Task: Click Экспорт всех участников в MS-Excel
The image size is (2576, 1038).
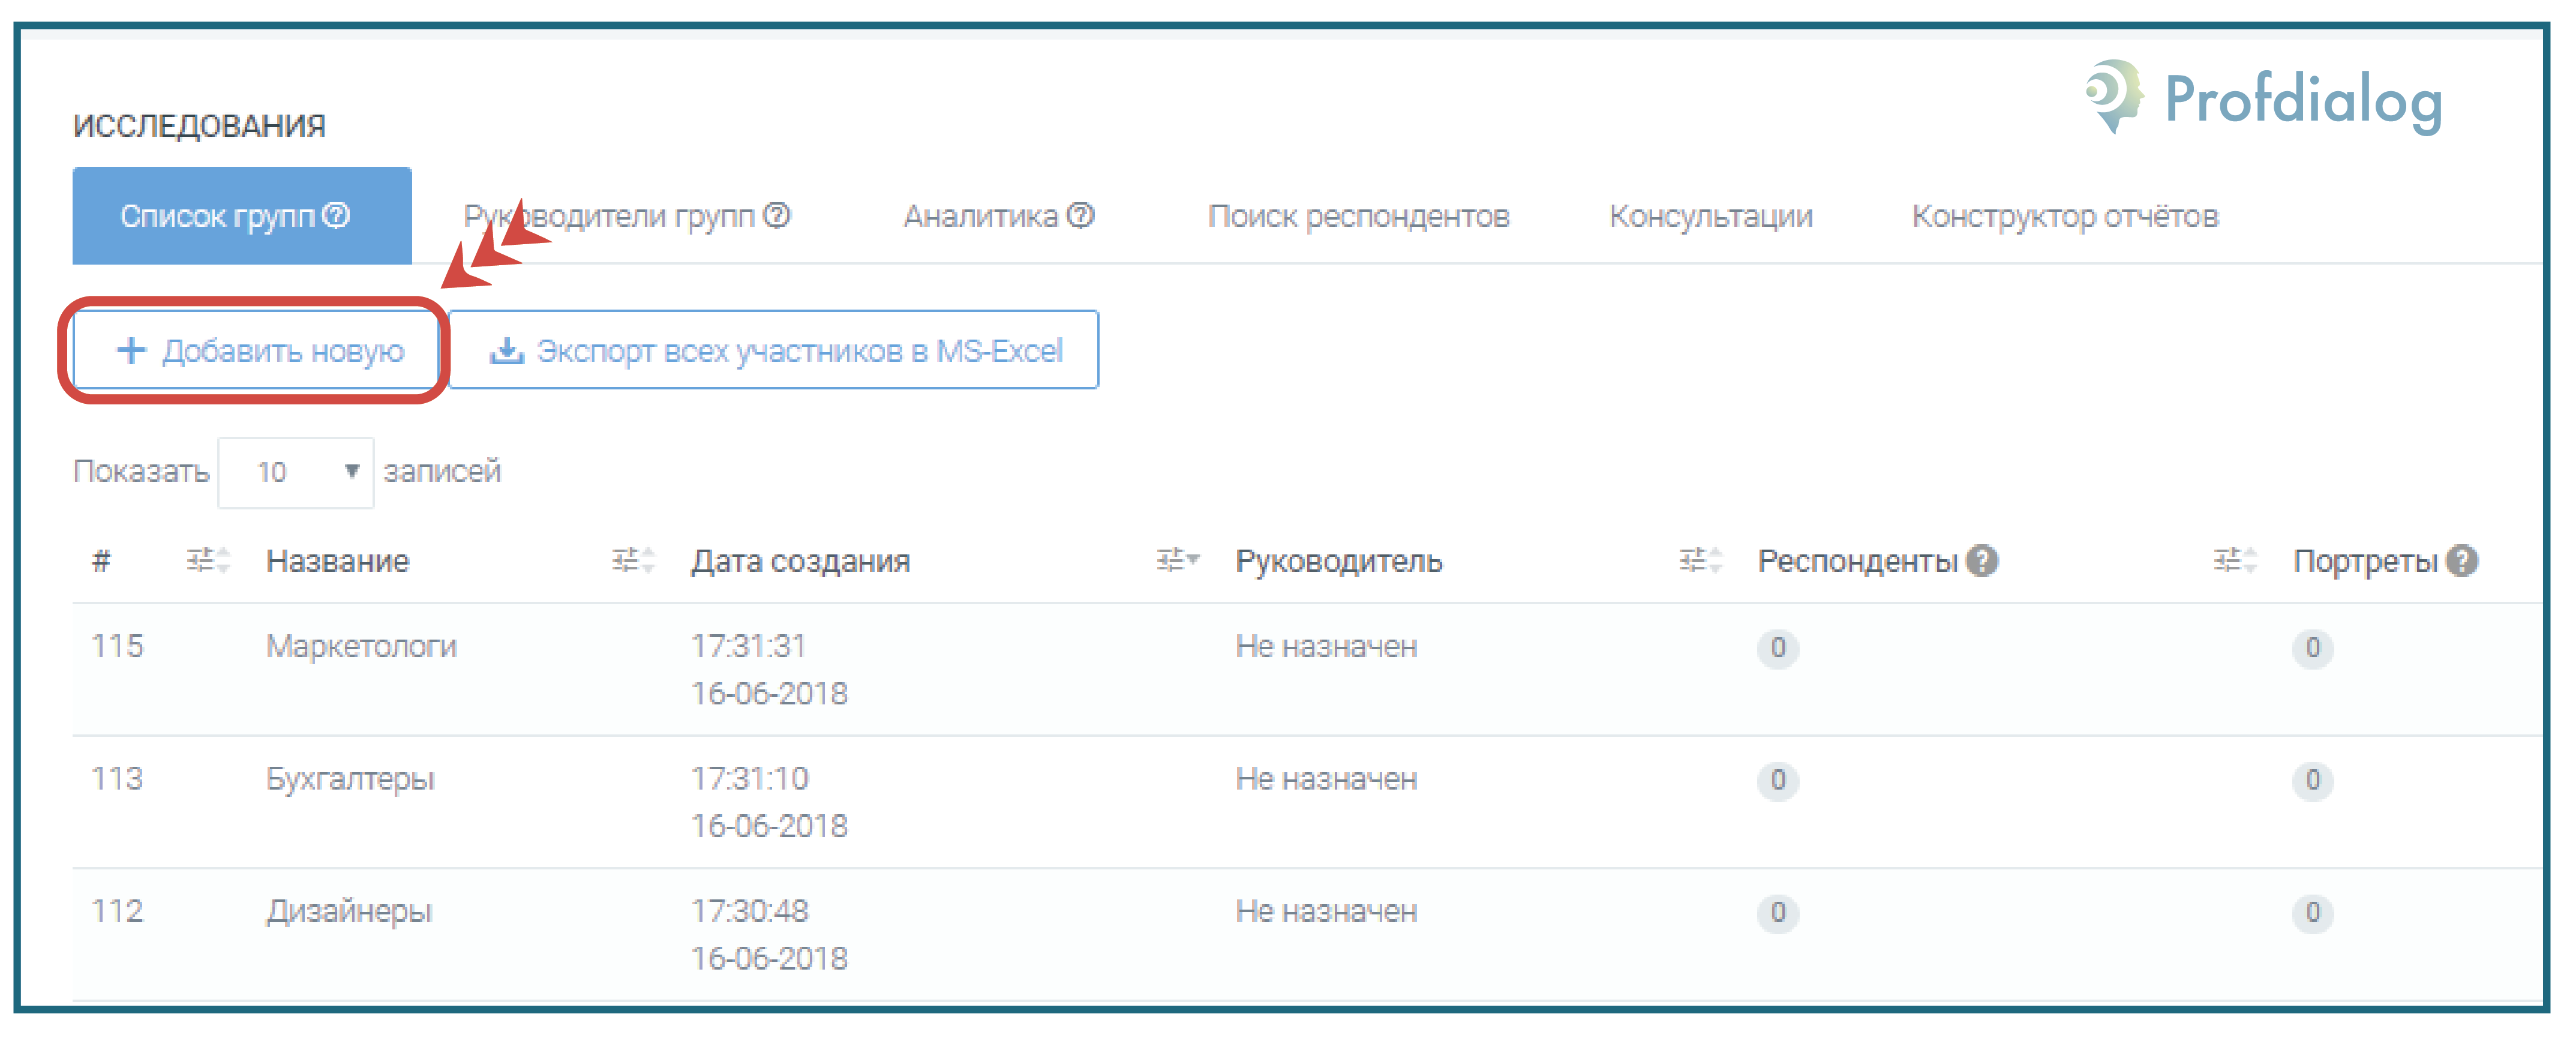Action: (x=774, y=350)
